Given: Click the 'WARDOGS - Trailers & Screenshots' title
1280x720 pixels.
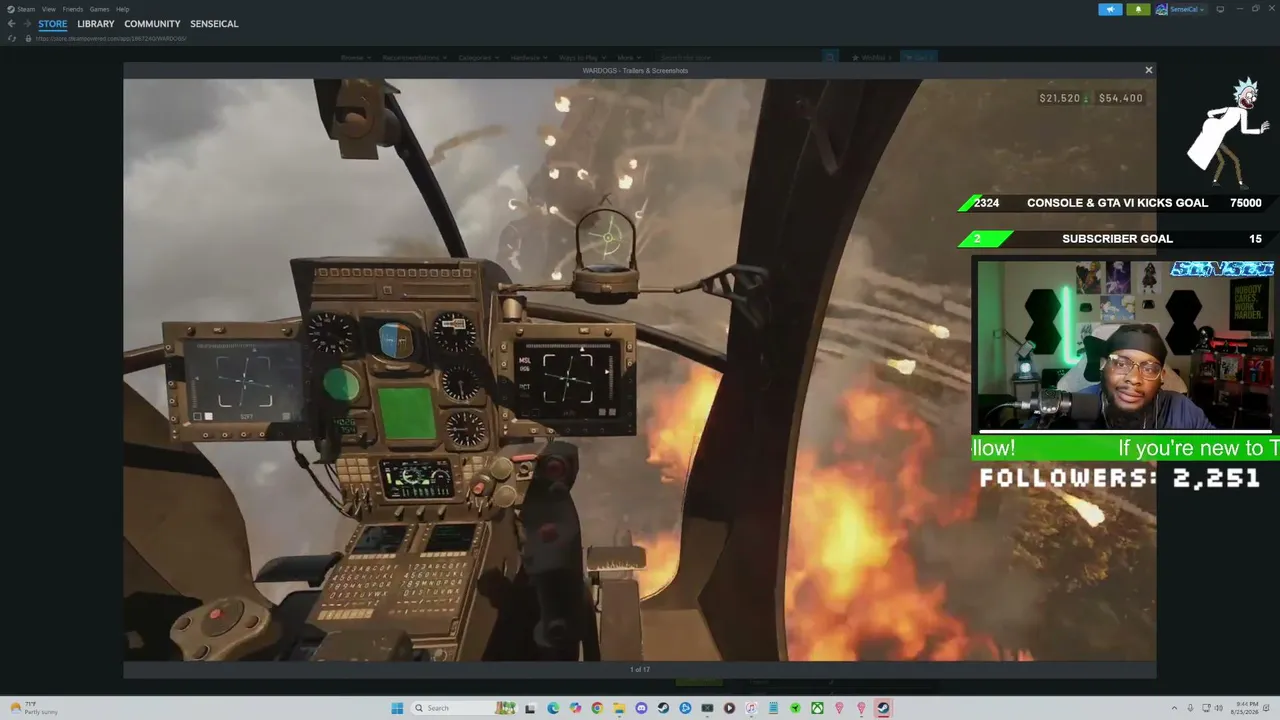Looking at the screenshot, I should [x=635, y=70].
